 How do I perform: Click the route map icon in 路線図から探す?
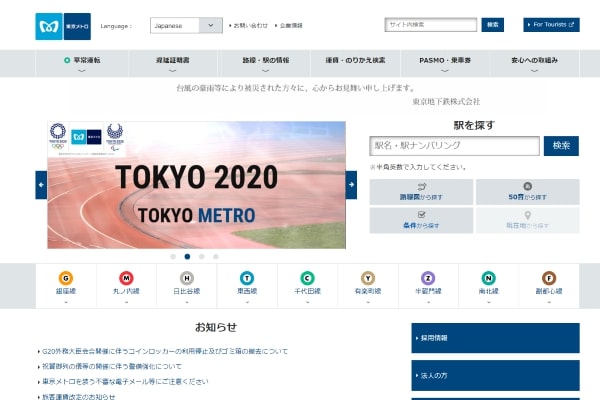[x=422, y=187]
